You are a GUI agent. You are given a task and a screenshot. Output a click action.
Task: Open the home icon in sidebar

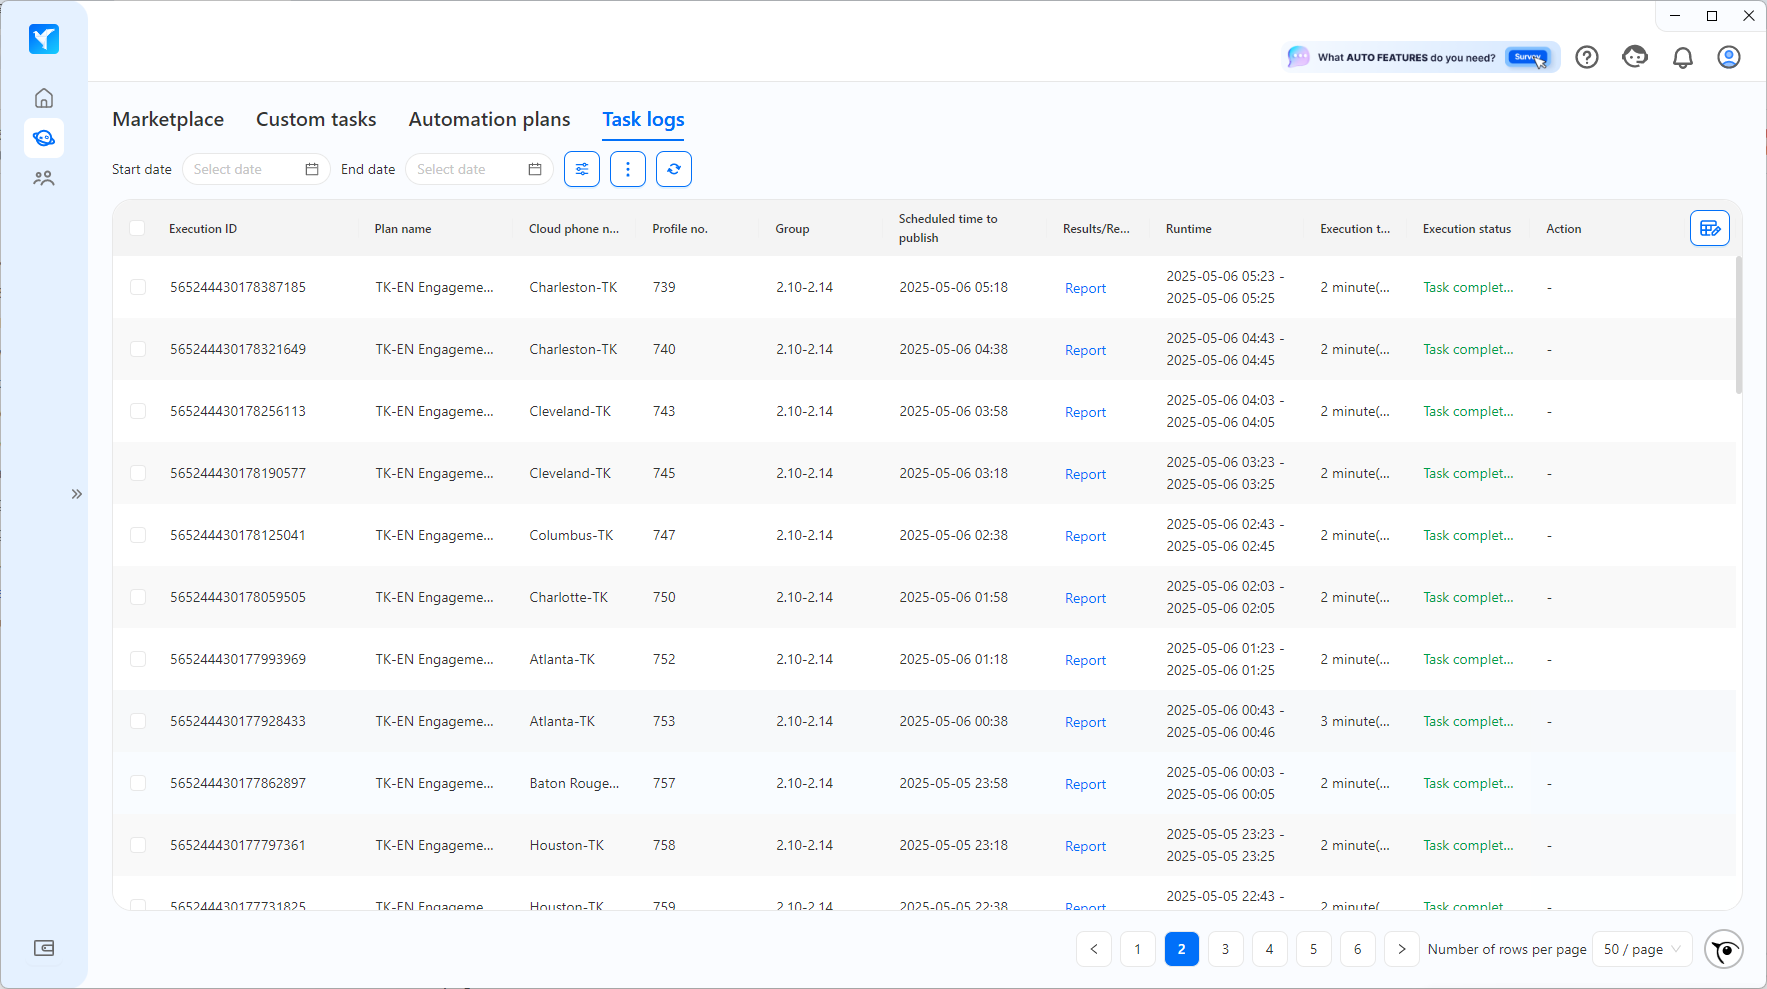44,98
